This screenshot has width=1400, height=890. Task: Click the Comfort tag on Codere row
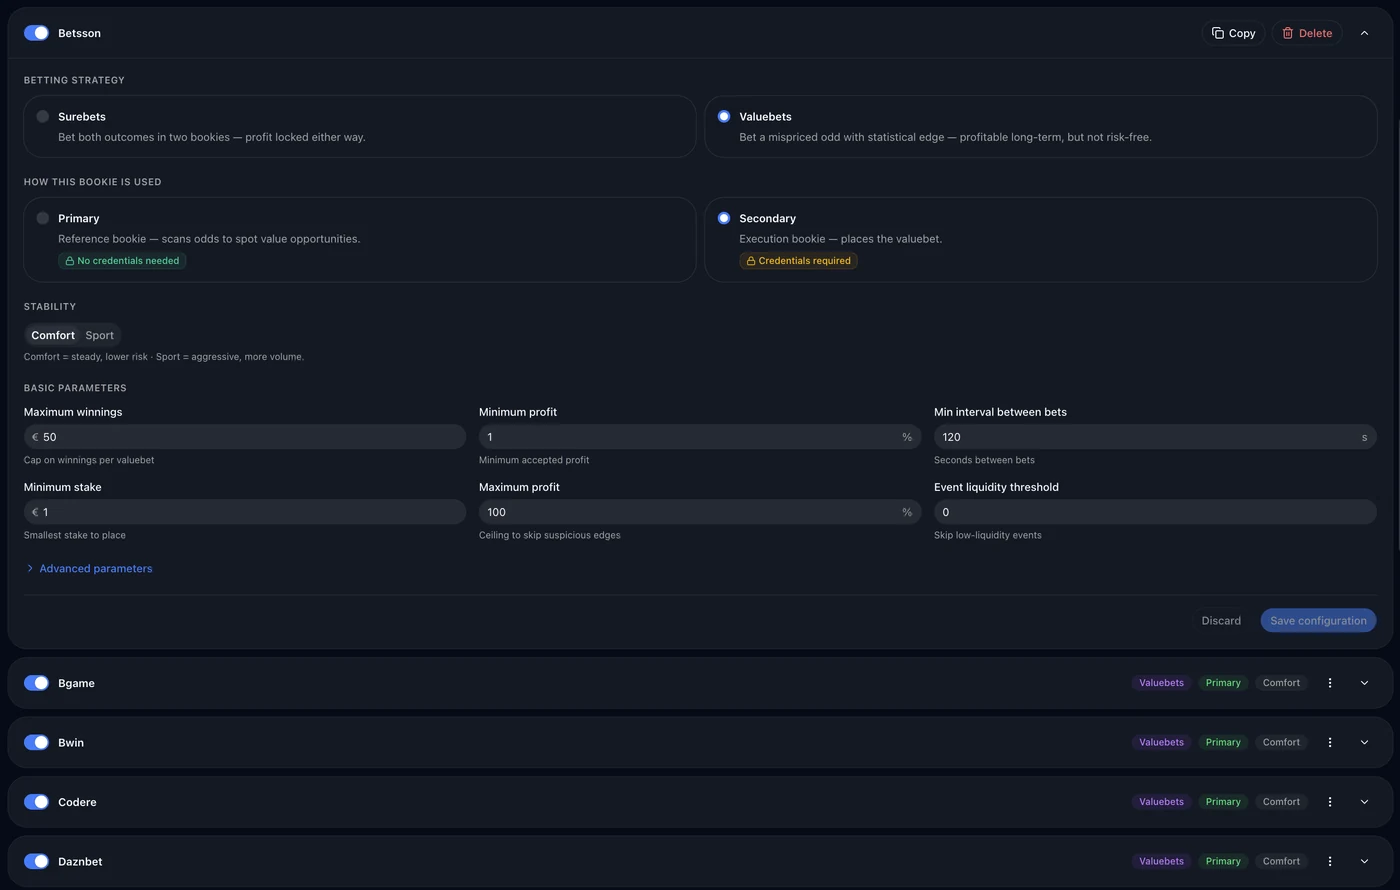pos(1281,802)
